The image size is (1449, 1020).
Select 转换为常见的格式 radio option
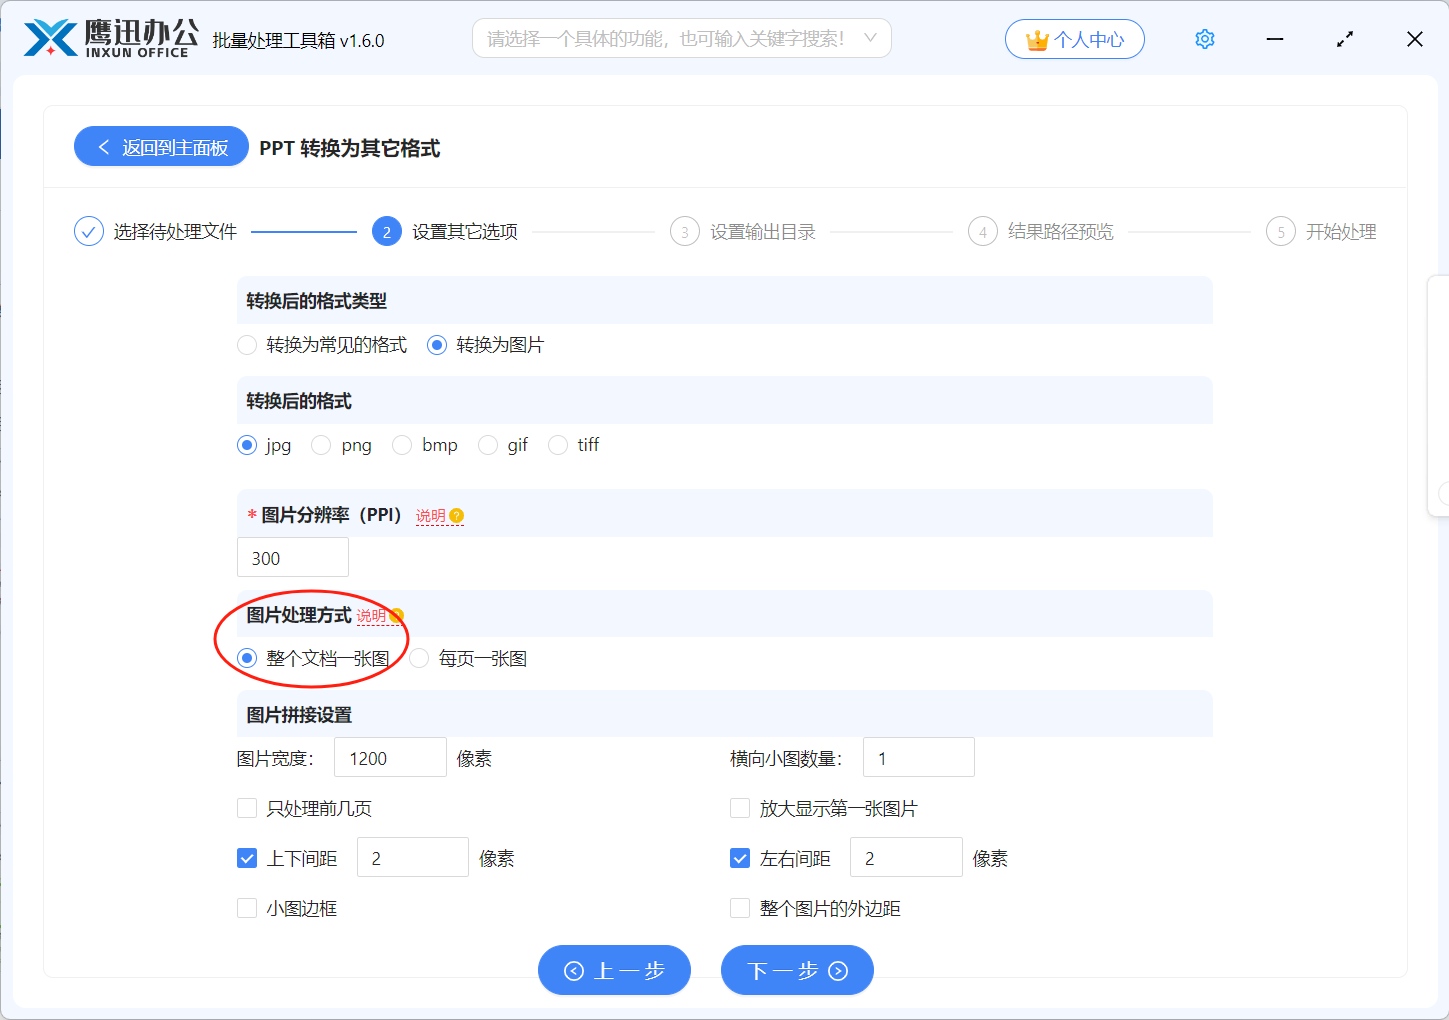click(247, 345)
